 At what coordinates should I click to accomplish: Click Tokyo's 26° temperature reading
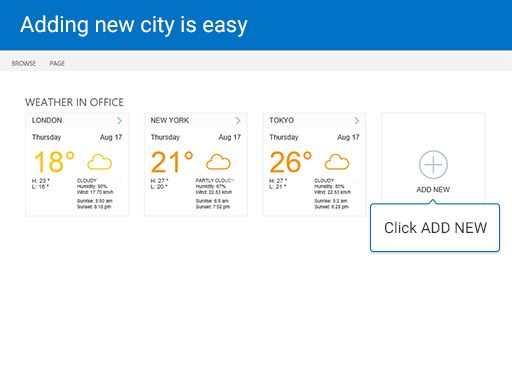click(291, 162)
